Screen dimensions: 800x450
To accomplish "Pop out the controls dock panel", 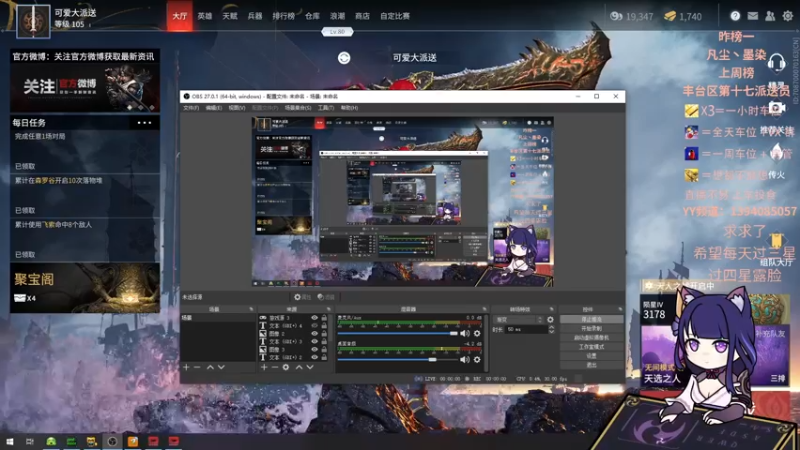I will click(x=620, y=309).
